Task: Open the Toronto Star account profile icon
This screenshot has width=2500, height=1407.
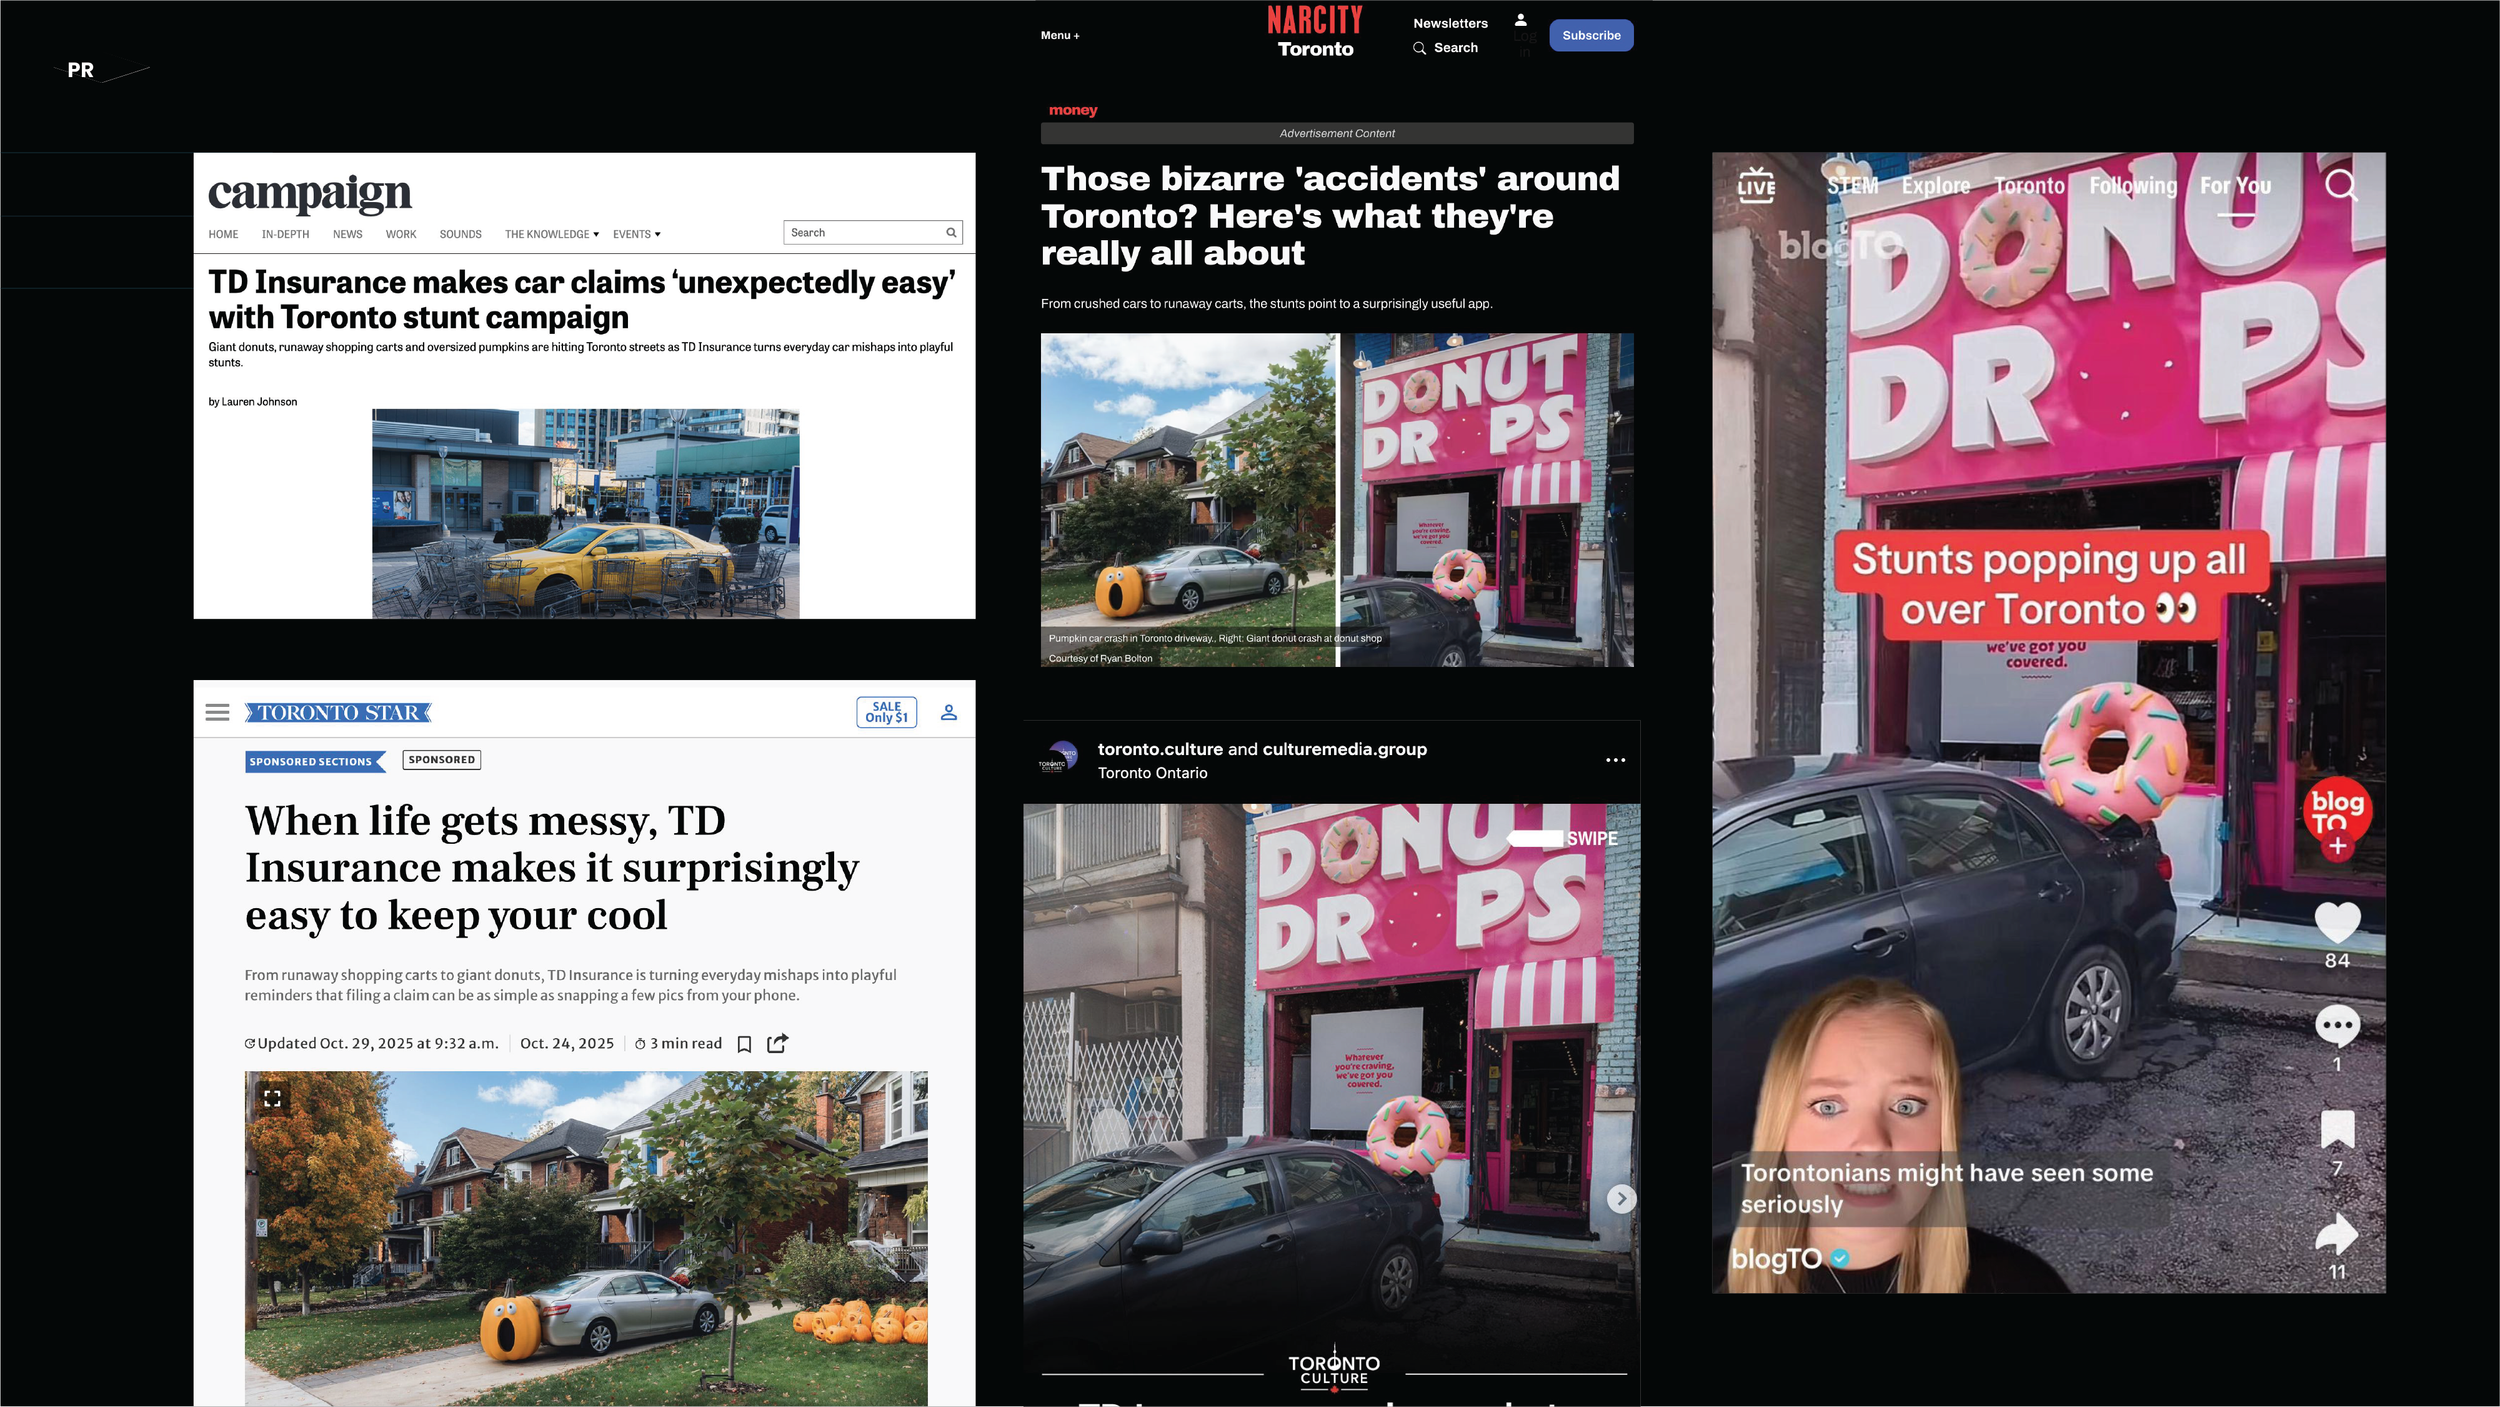Action: click(x=949, y=712)
